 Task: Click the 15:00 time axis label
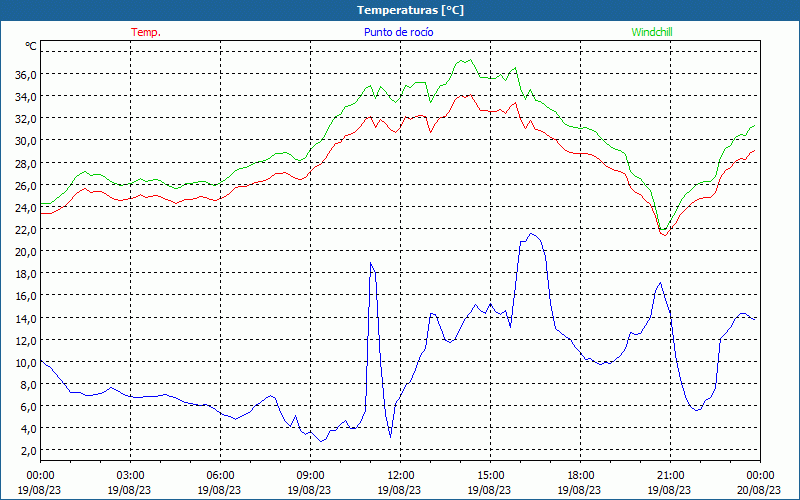pos(490,476)
